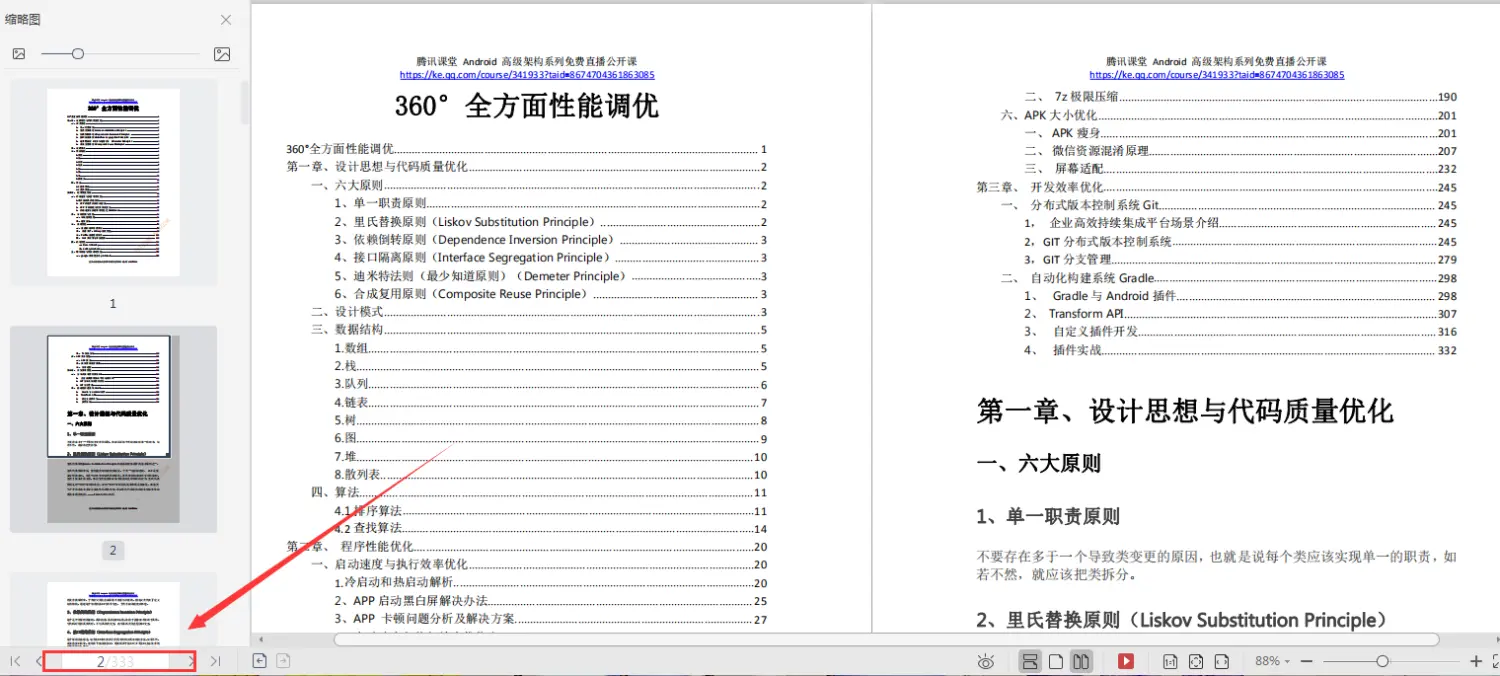Click the zoom slider handle
The width and height of the screenshot is (1500, 676).
[x=1382, y=661]
